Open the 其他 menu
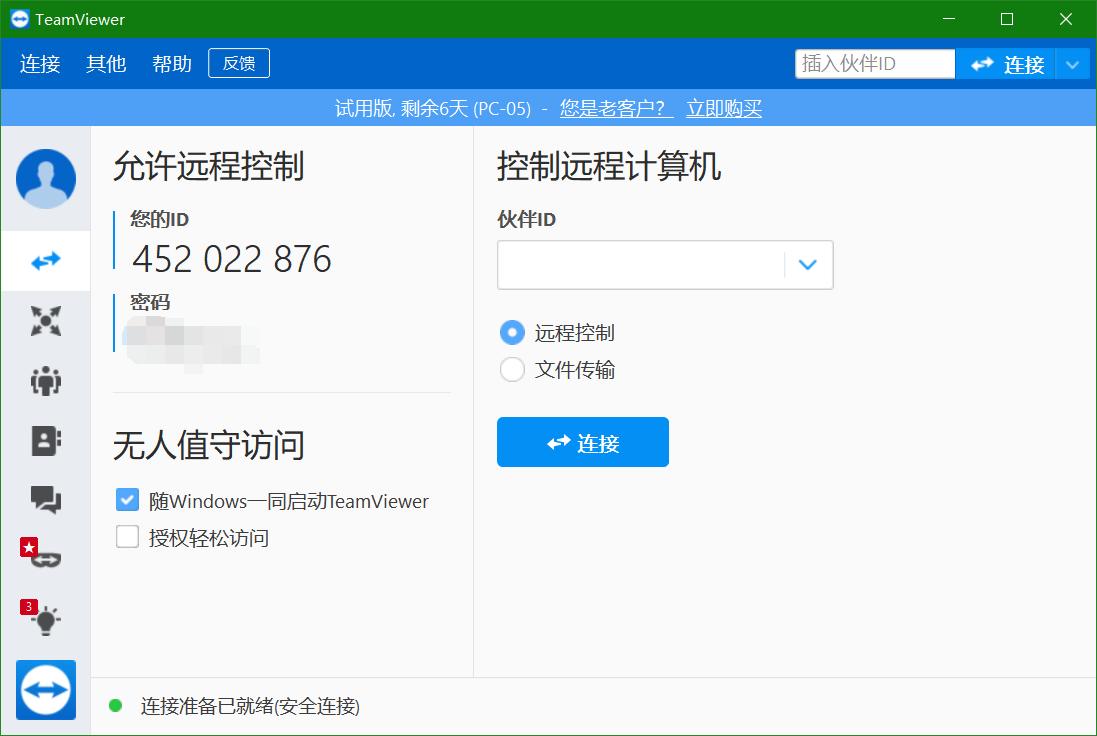 [x=105, y=63]
